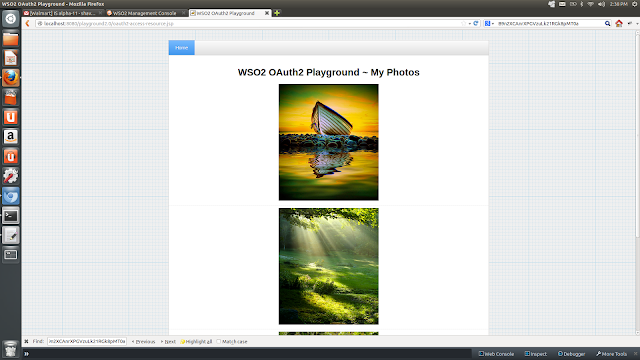Open the URL history dropdown arrow
This screenshot has height=360, width=640.
click(470, 24)
